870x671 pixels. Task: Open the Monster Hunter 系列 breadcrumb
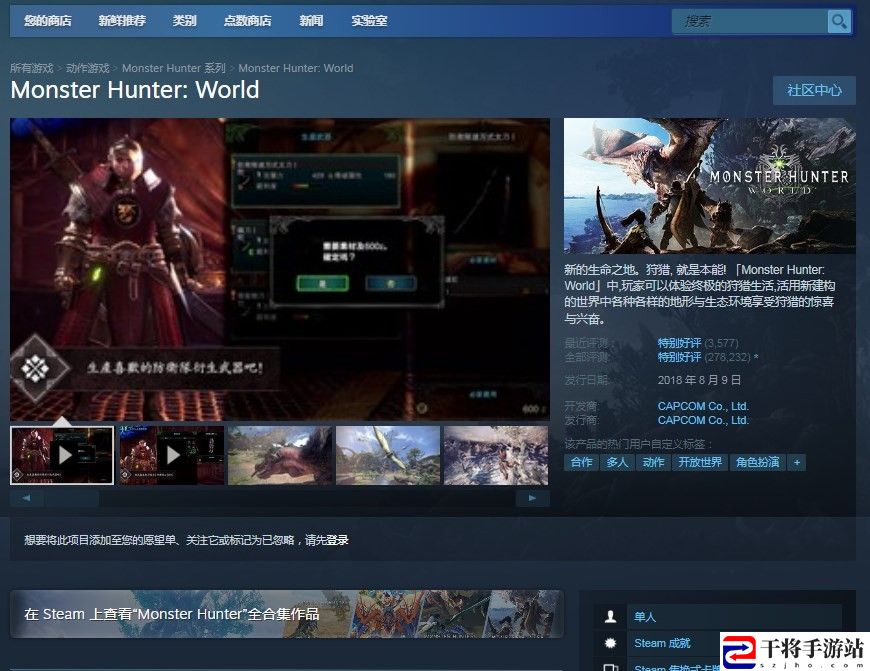pos(174,68)
